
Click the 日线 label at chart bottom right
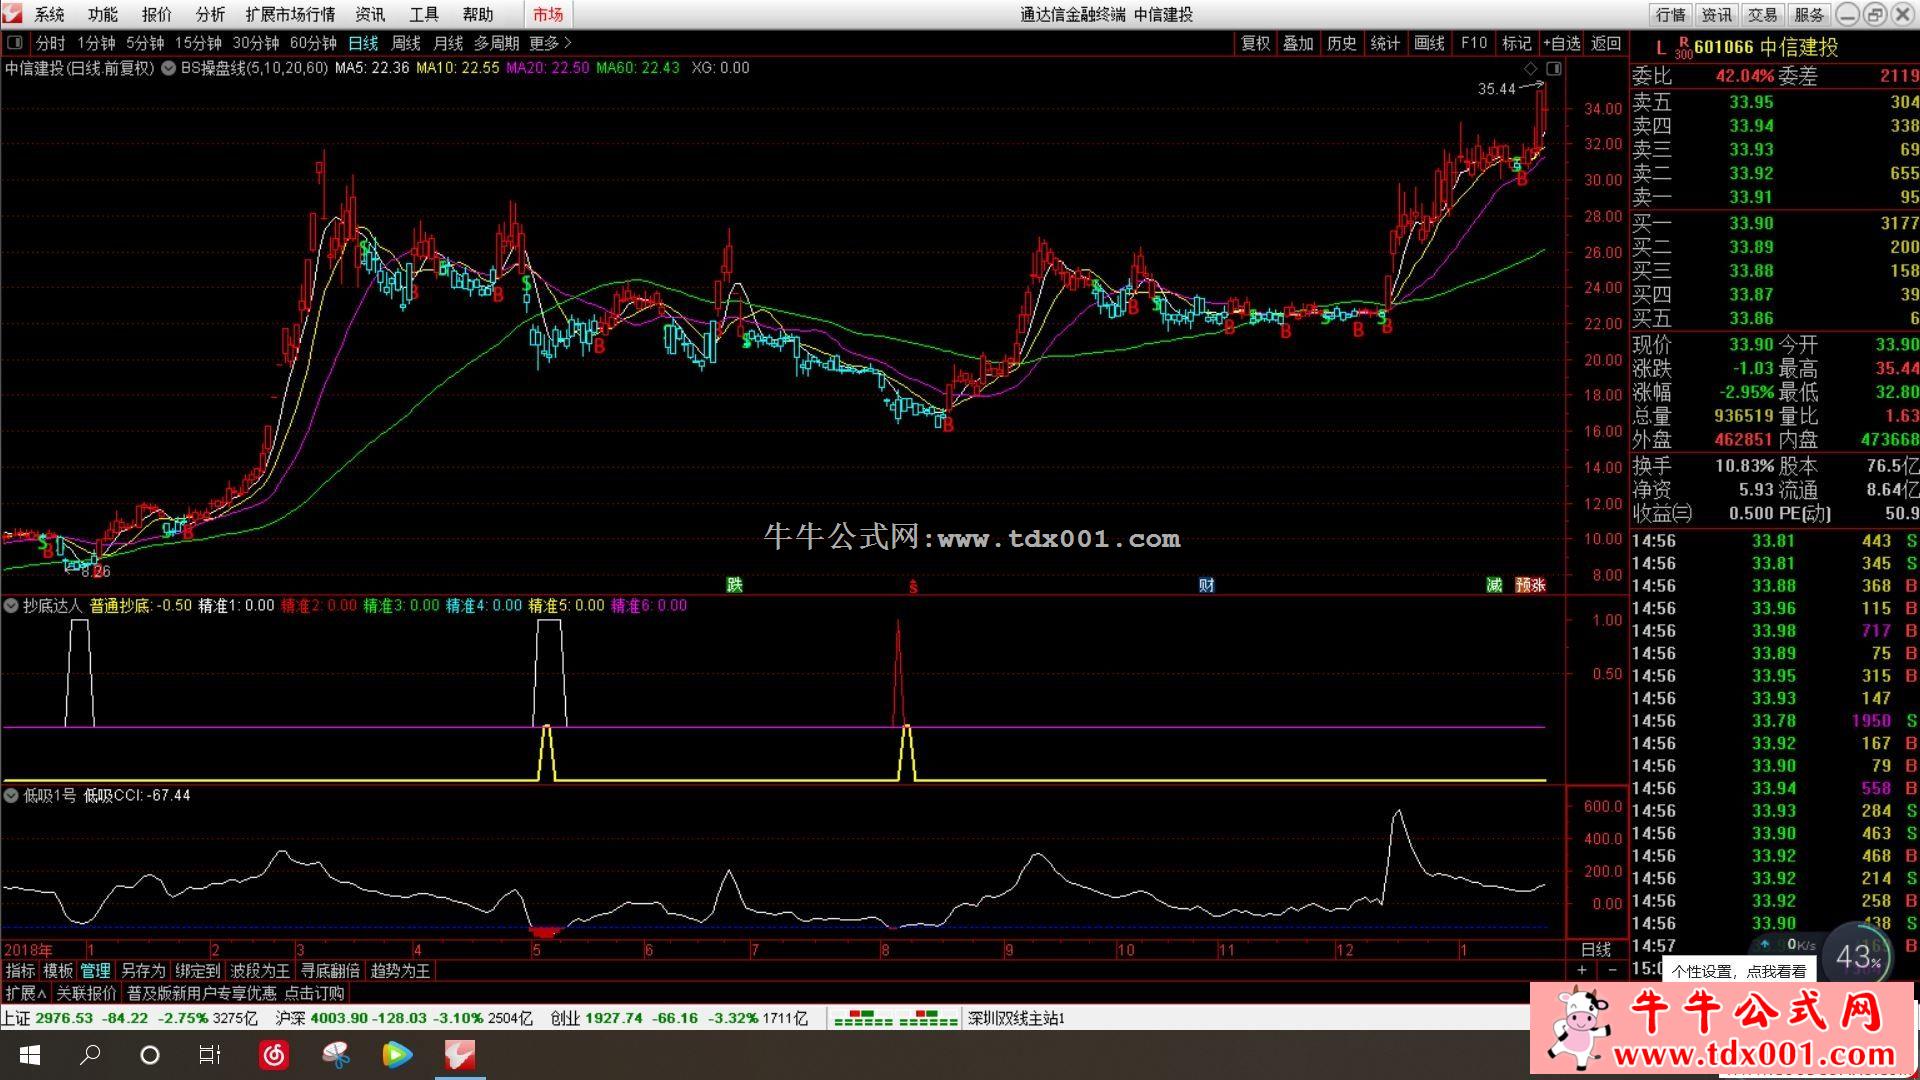click(1596, 949)
